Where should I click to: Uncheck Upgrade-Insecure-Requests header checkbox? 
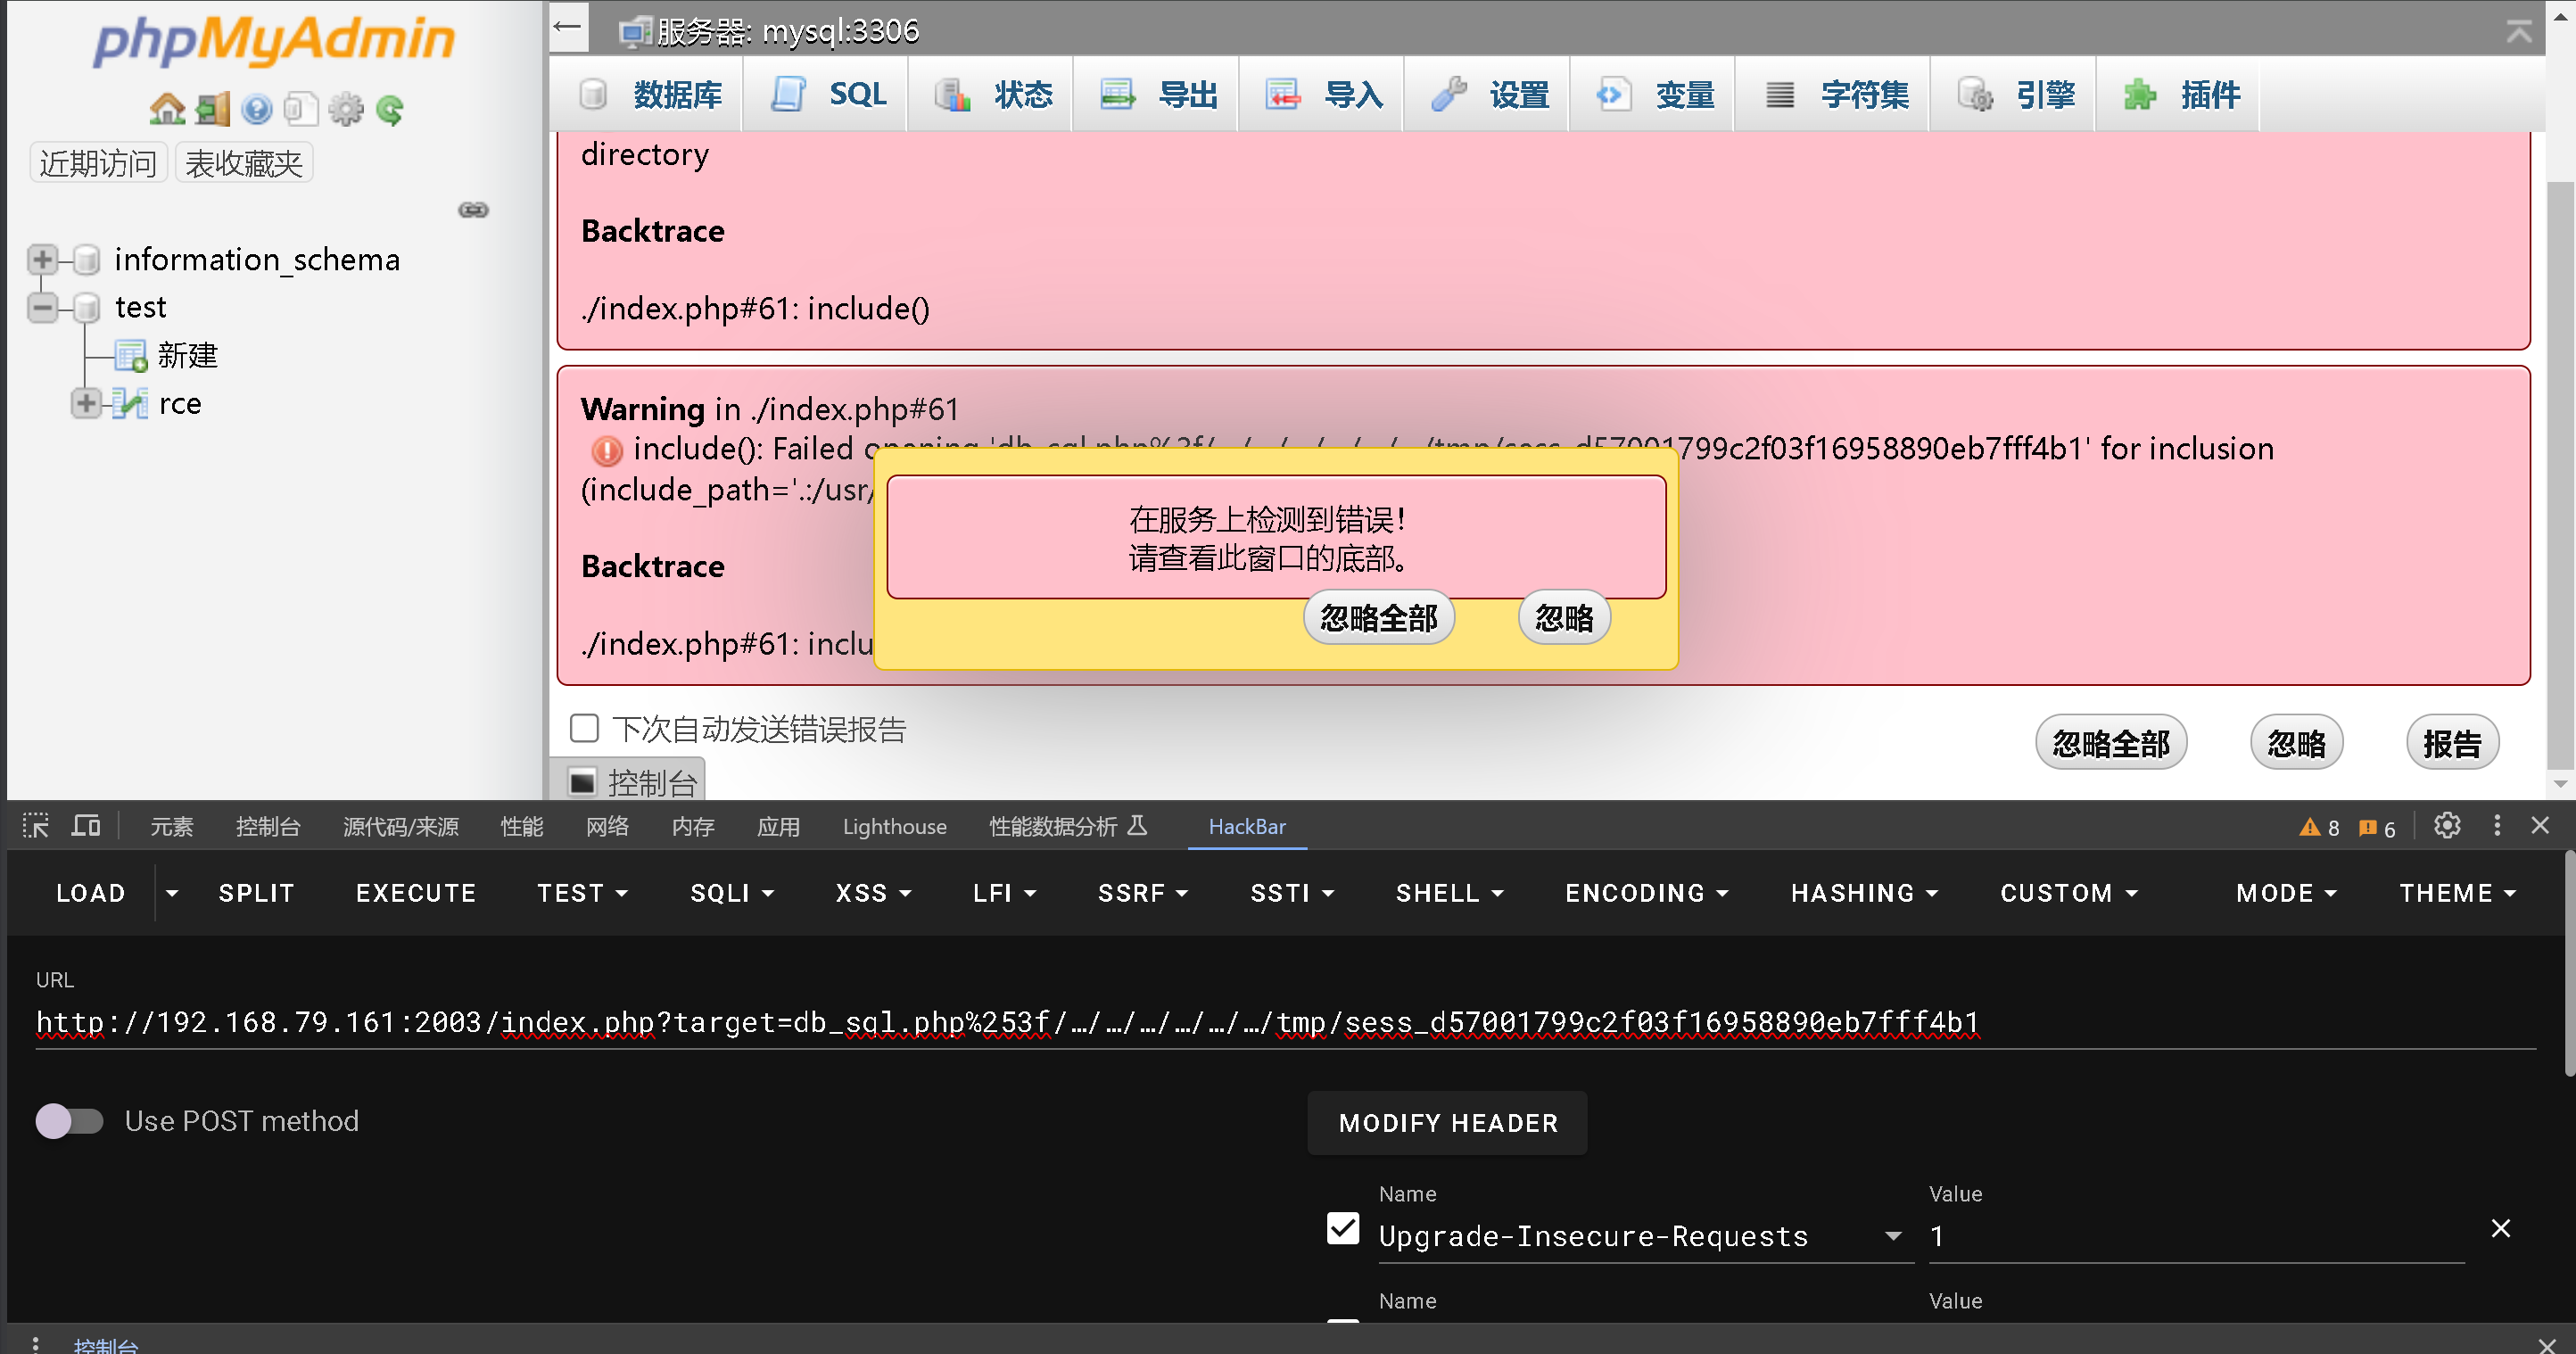[x=1342, y=1228]
